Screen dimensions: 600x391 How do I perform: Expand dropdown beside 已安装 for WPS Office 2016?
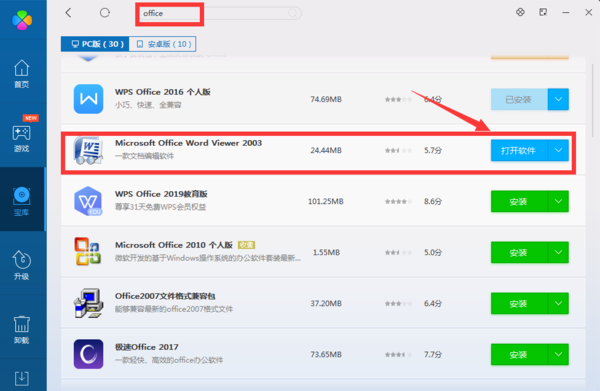click(558, 99)
